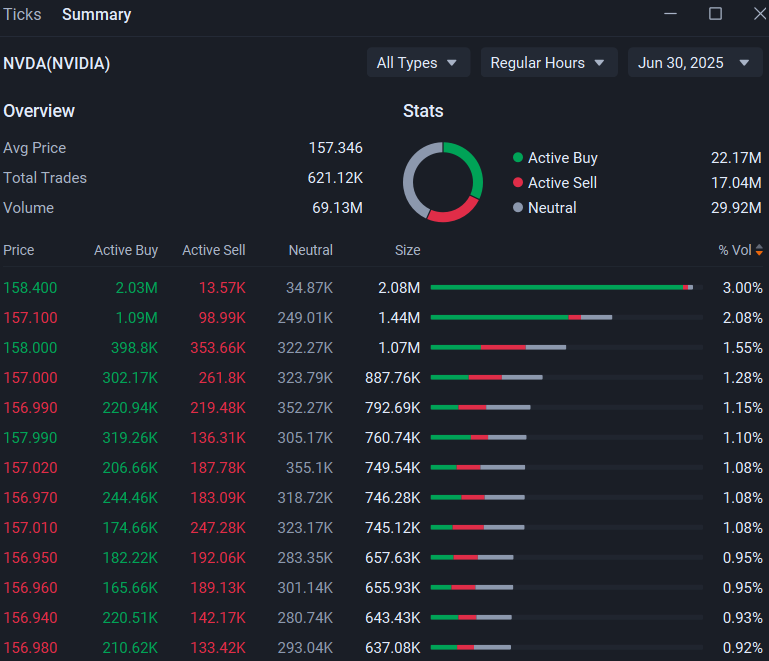
Task: Select the Summary tab
Action: (x=97, y=15)
